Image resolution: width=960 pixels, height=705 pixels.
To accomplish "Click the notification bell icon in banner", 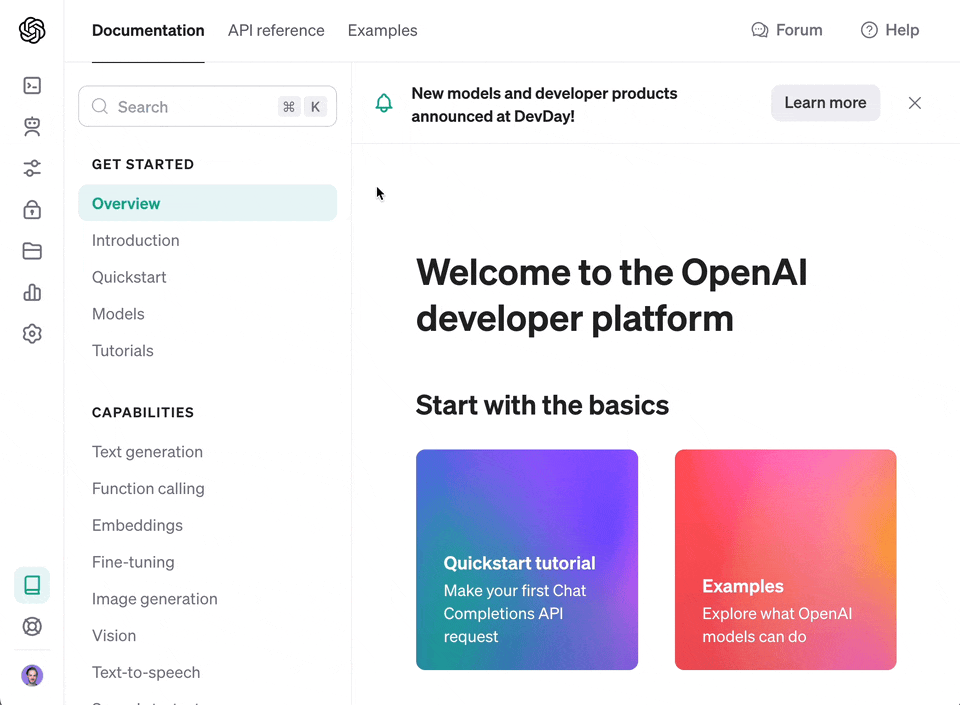I will click(x=384, y=103).
